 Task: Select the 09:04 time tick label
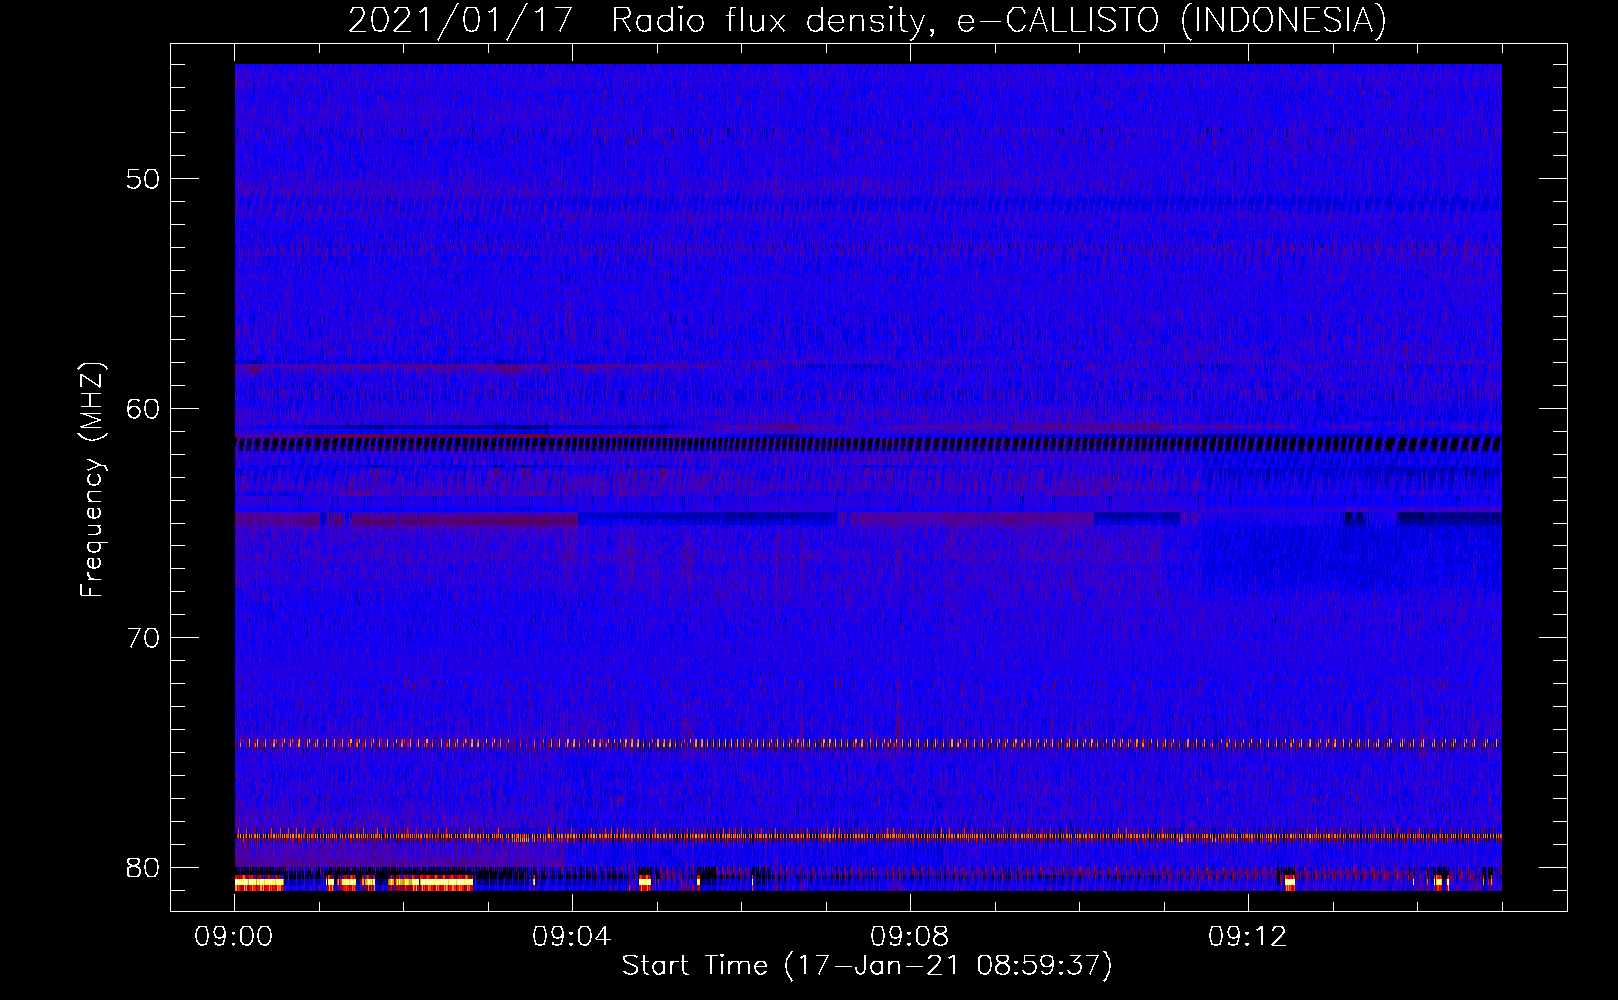572,937
